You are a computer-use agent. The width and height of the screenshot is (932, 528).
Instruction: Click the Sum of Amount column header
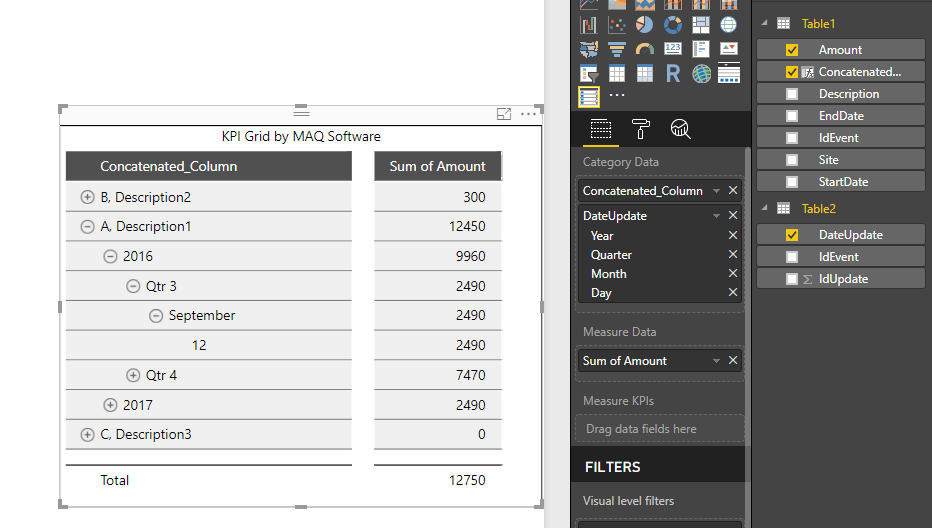[438, 166]
